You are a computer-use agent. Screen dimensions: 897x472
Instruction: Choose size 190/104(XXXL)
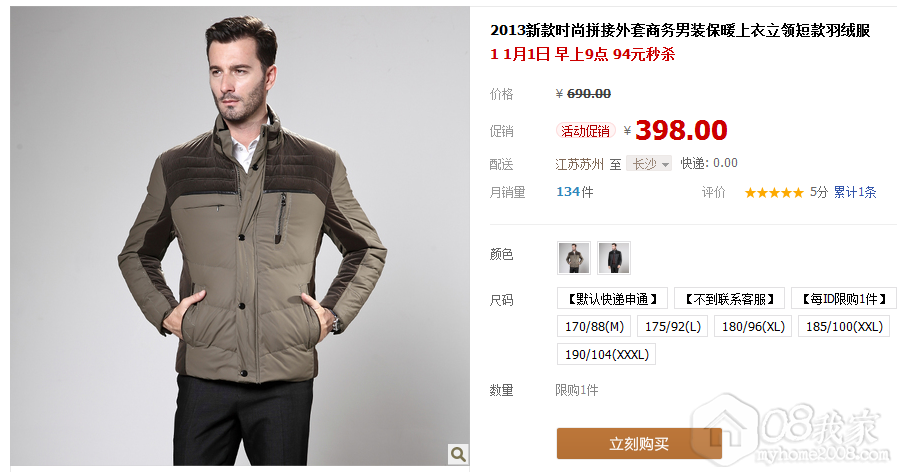click(x=606, y=354)
